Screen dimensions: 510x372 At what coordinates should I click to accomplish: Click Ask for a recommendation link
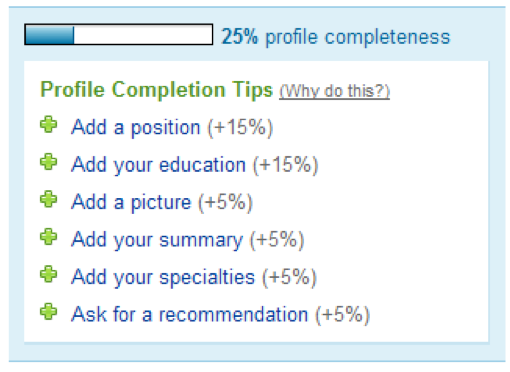click(190, 314)
